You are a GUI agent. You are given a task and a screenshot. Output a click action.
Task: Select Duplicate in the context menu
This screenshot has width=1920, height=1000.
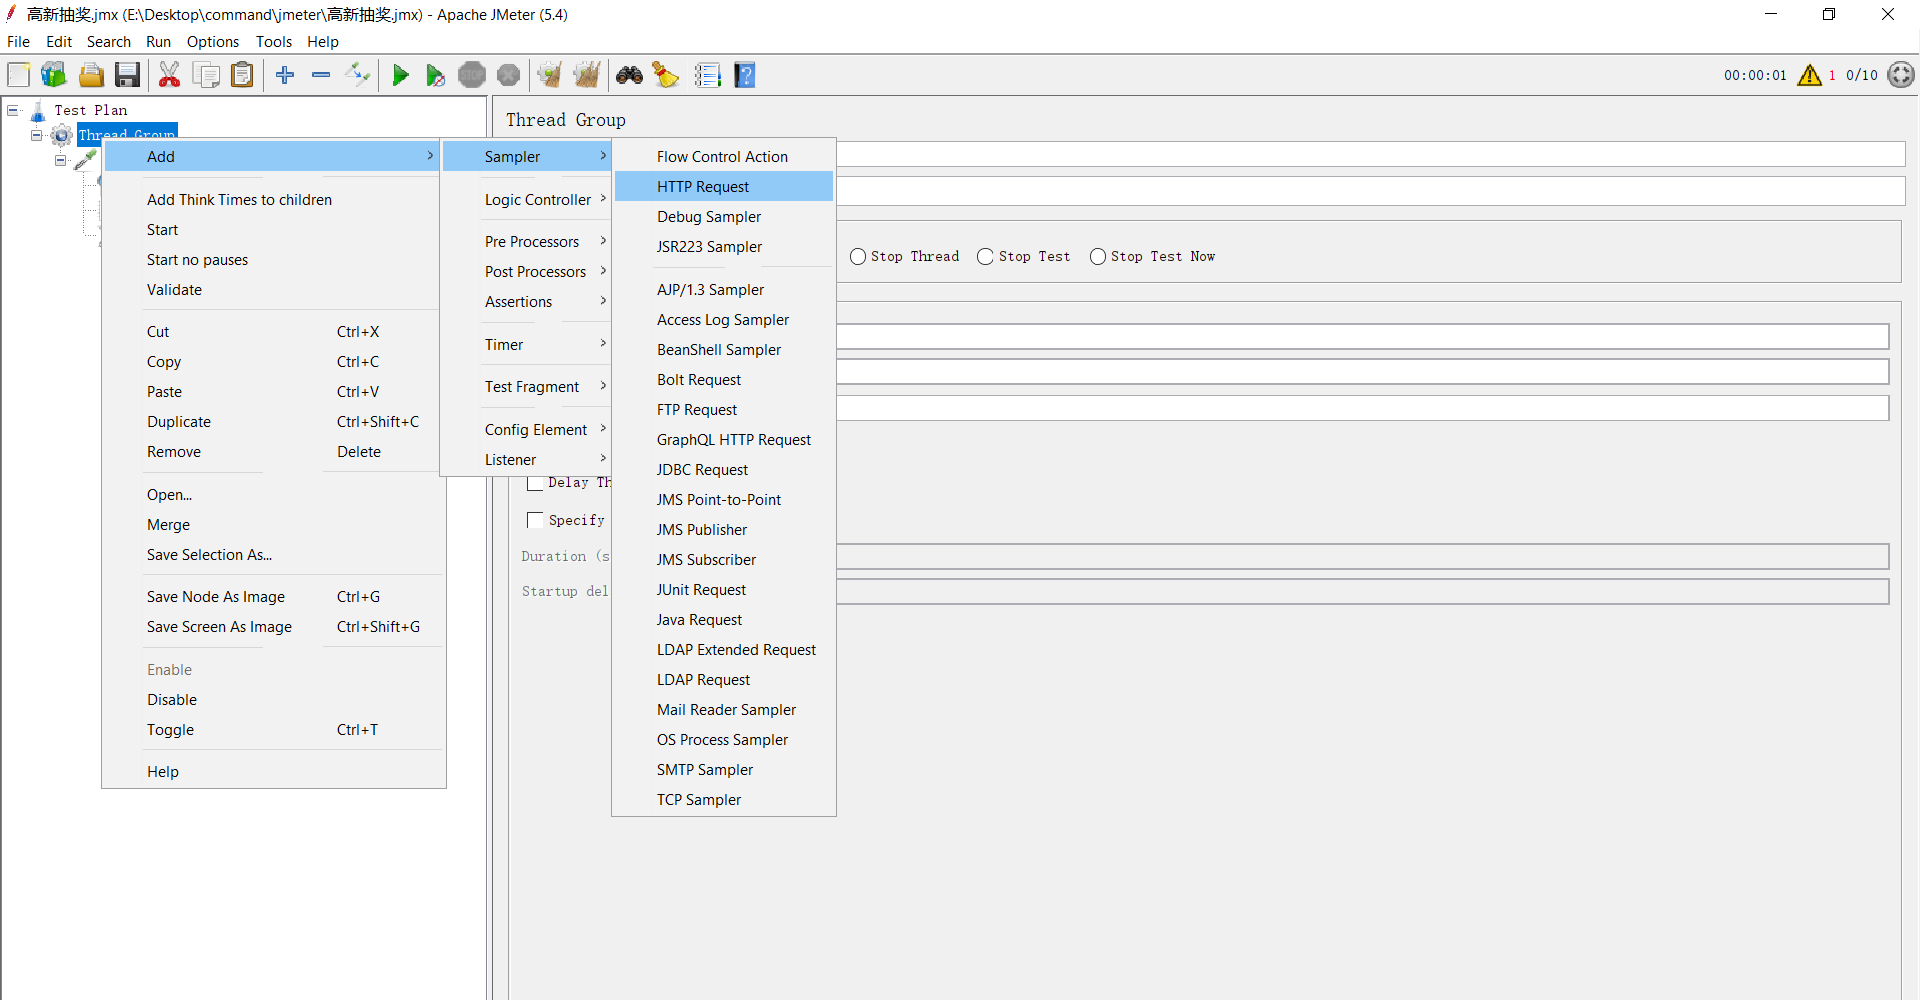click(179, 422)
